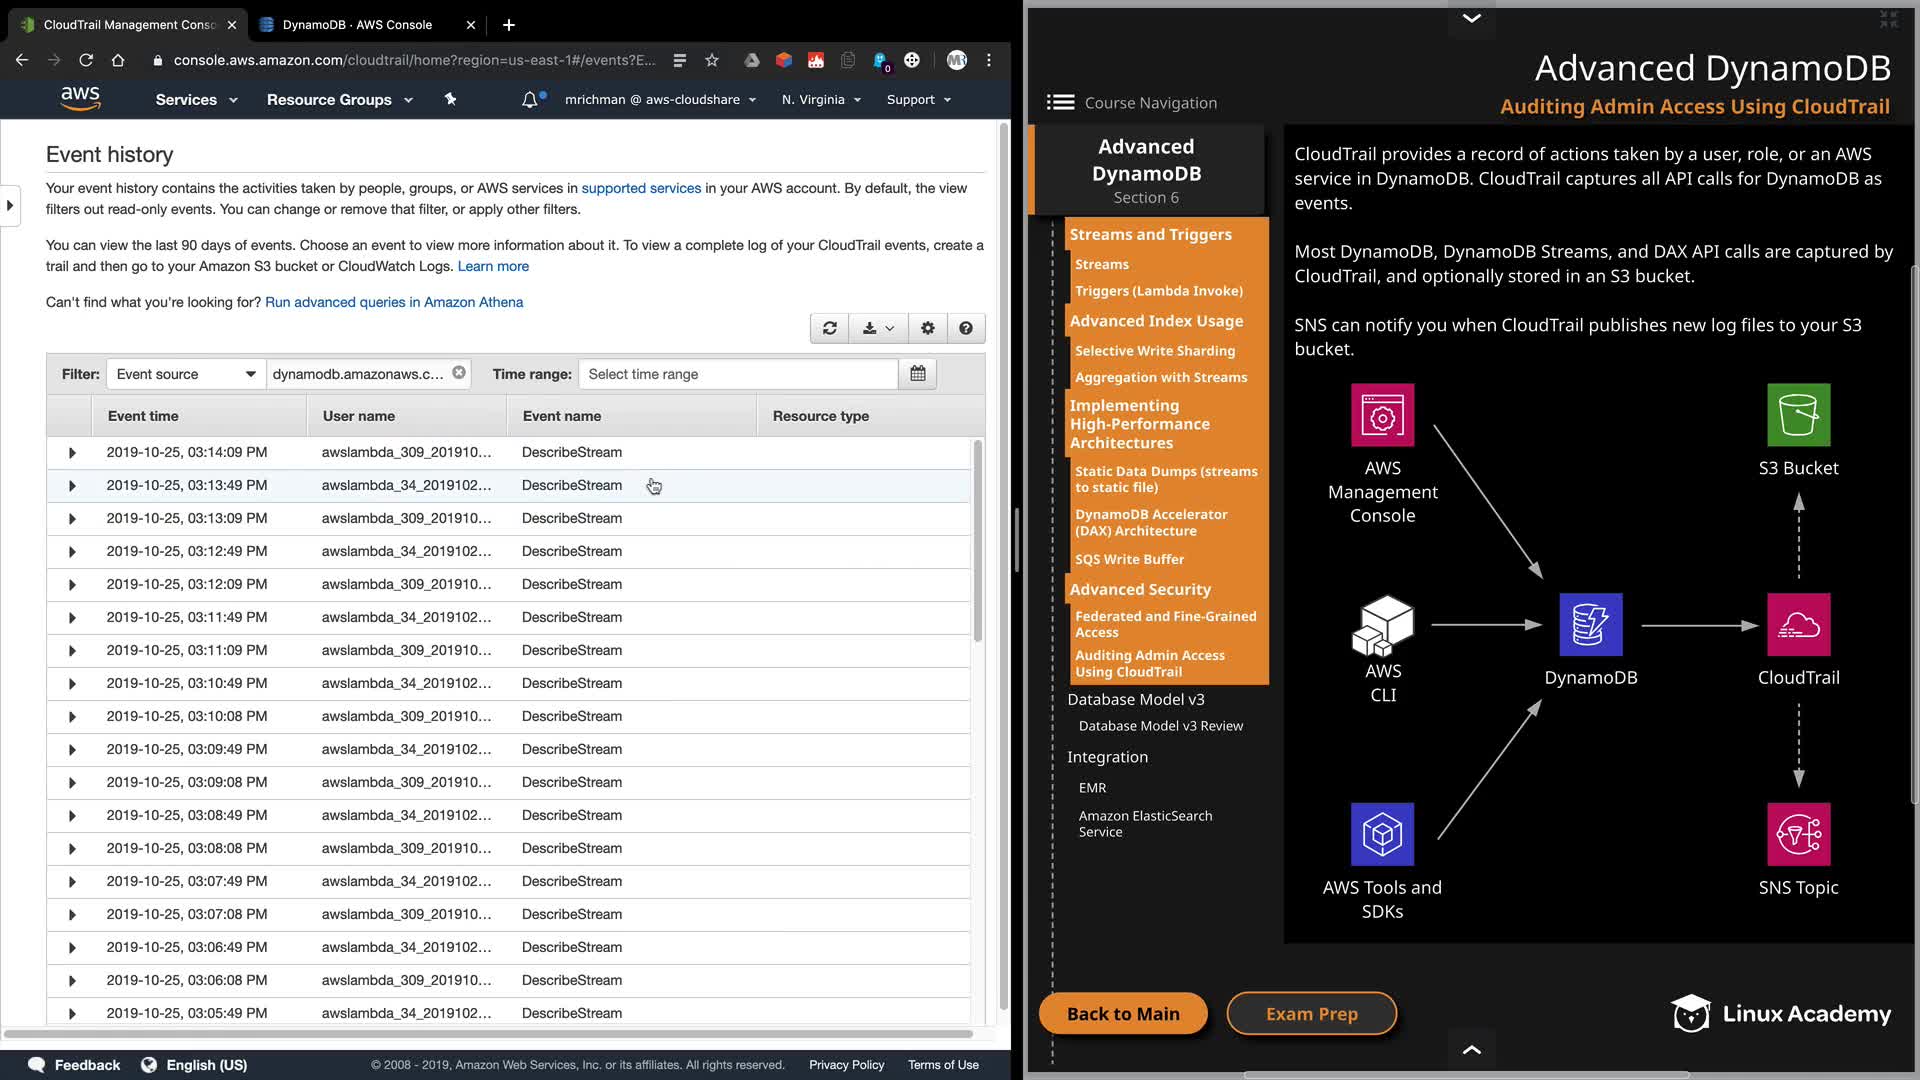Open the column settings gear
The image size is (1920, 1080).
pyautogui.click(x=927, y=328)
